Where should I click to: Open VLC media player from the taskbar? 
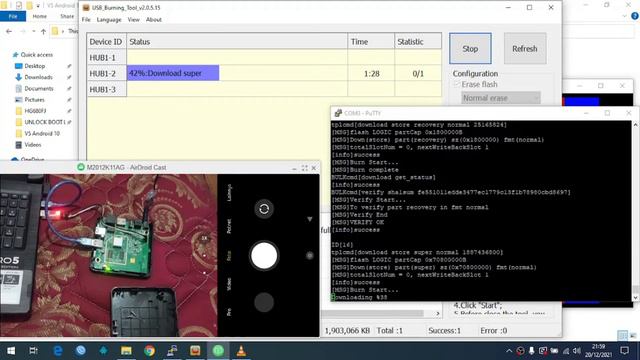(241, 351)
